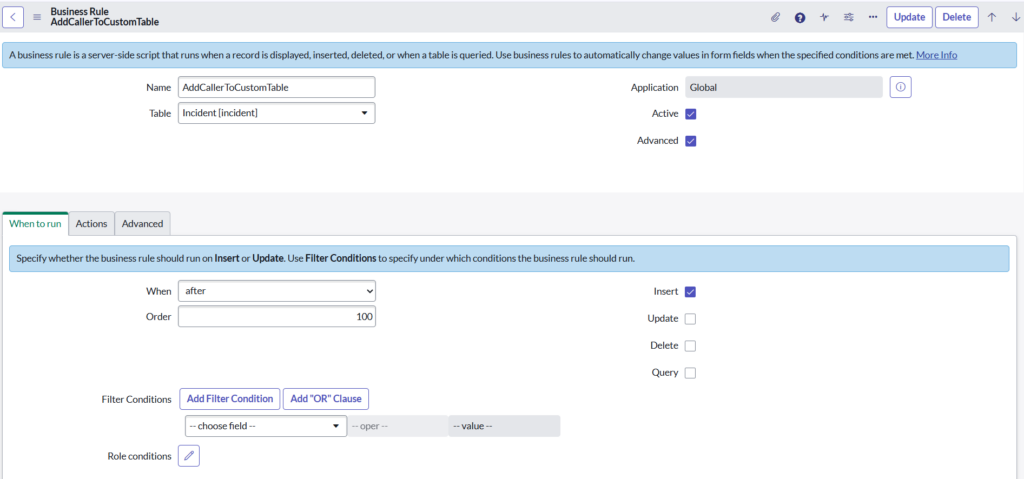
Task: Uncheck the Active checkbox
Action: tap(690, 114)
